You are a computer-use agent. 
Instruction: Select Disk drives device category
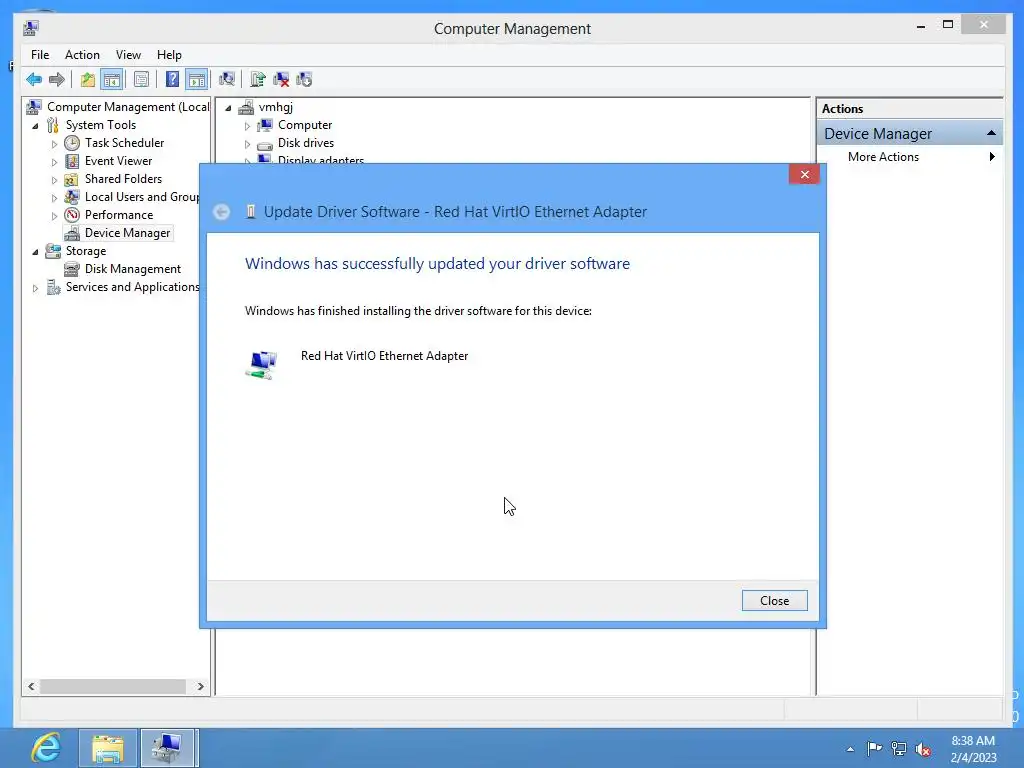pyautogui.click(x=306, y=142)
